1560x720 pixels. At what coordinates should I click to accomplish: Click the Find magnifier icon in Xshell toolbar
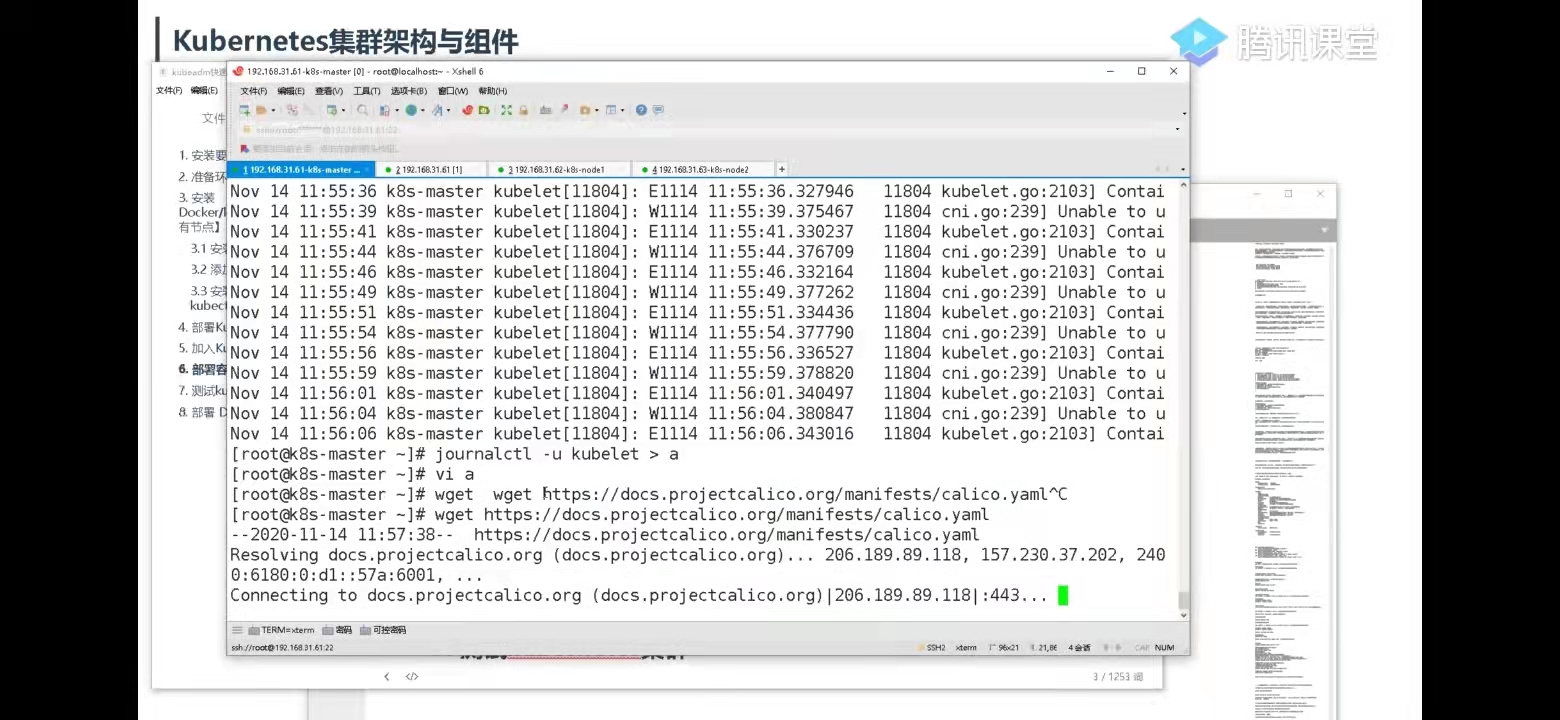click(x=362, y=110)
